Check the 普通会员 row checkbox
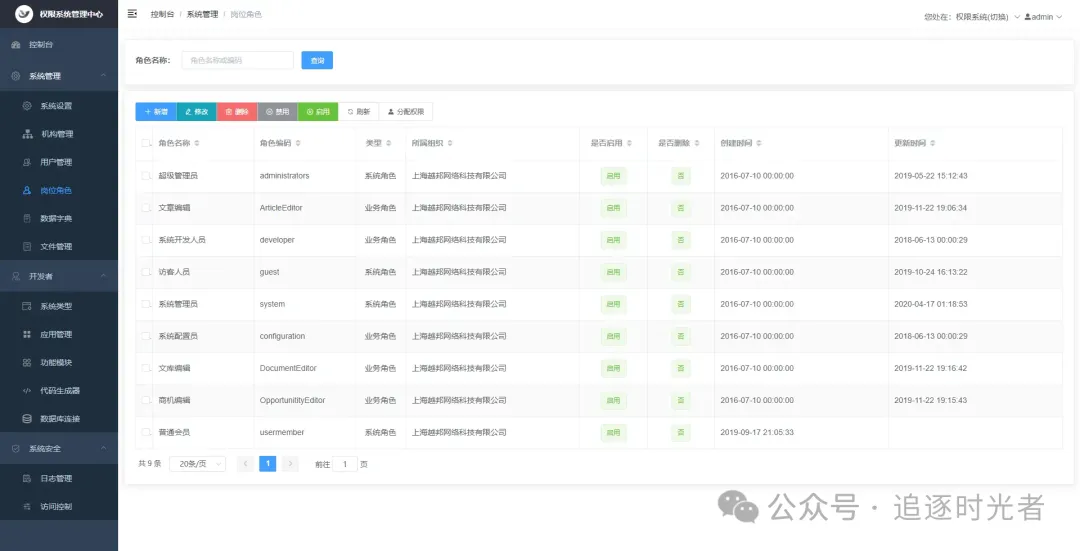The height and width of the screenshot is (551, 1080). [x=146, y=433]
